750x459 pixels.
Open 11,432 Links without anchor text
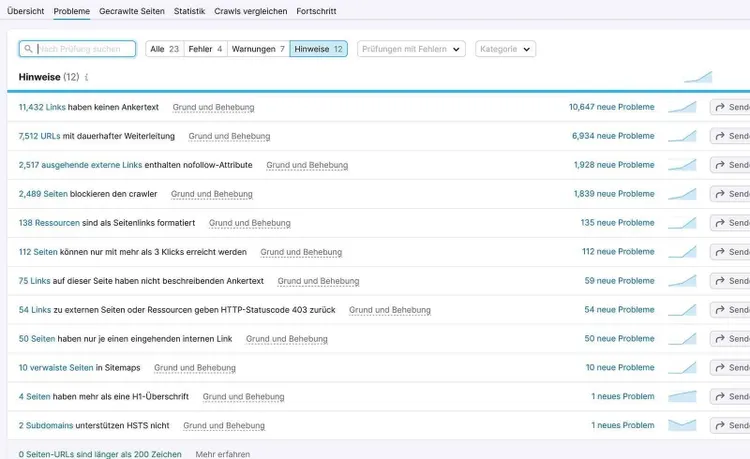click(42, 107)
